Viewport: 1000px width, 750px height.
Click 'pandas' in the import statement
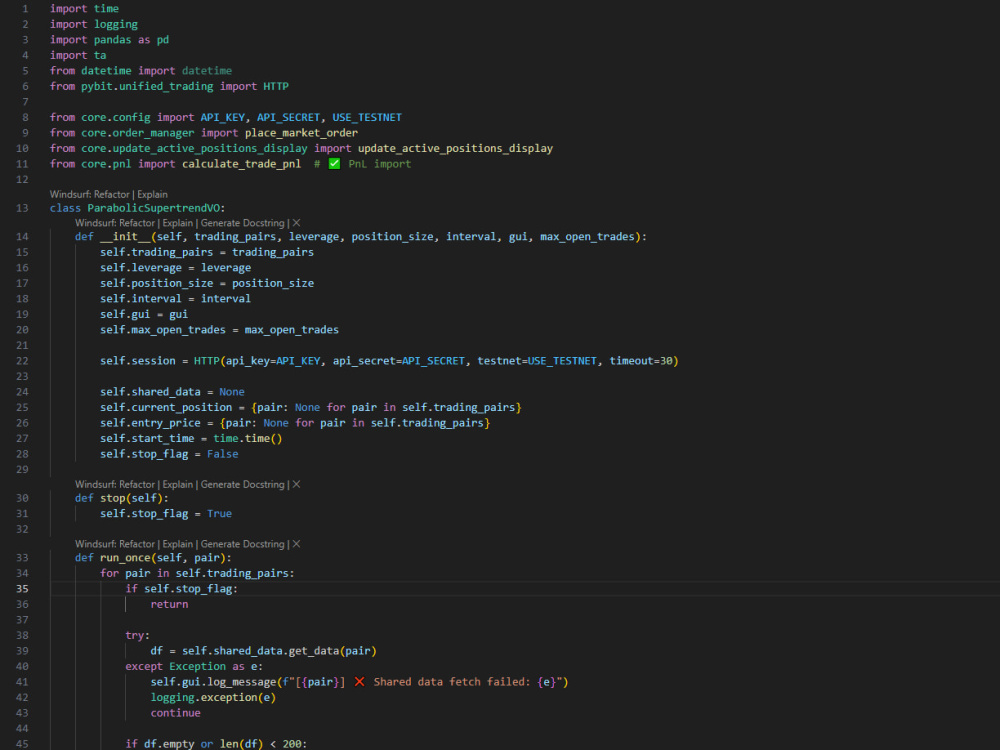[112, 40]
